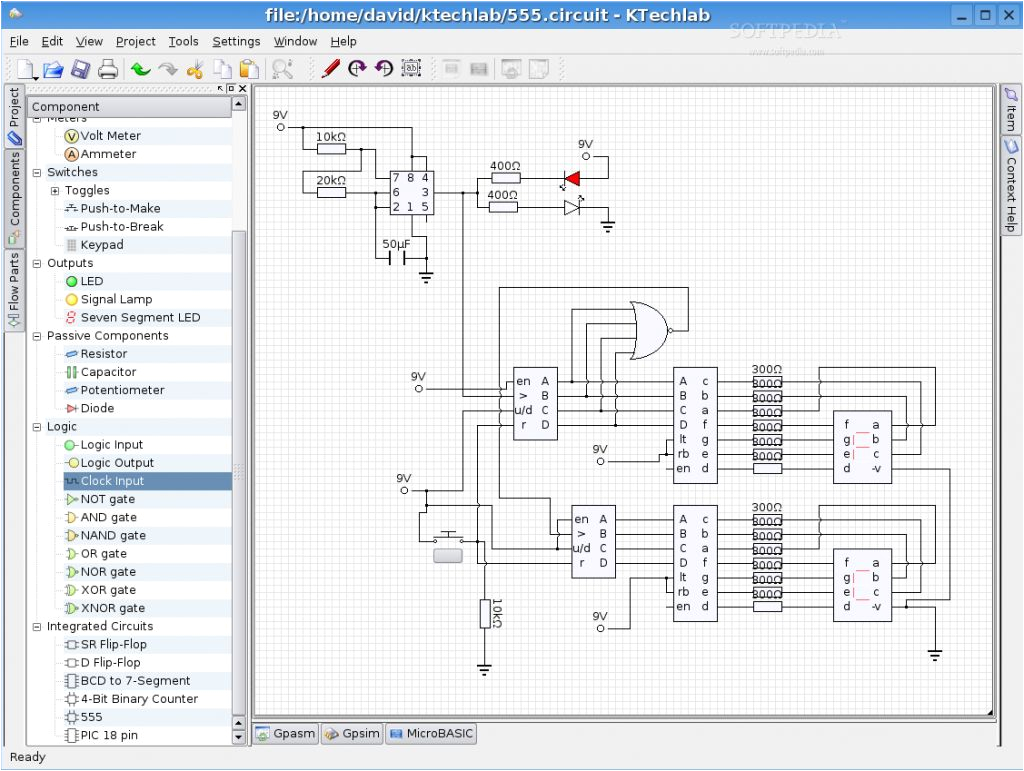This screenshot has height=771, width=1024.
Task: Open a circuit file with the Open icon
Action: [52, 68]
